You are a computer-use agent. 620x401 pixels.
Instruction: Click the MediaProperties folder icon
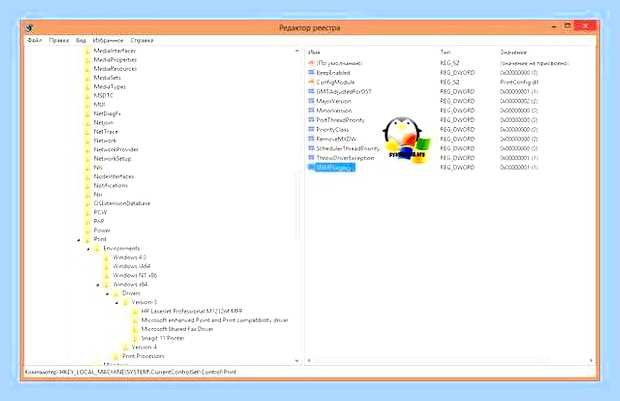[88, 60]
